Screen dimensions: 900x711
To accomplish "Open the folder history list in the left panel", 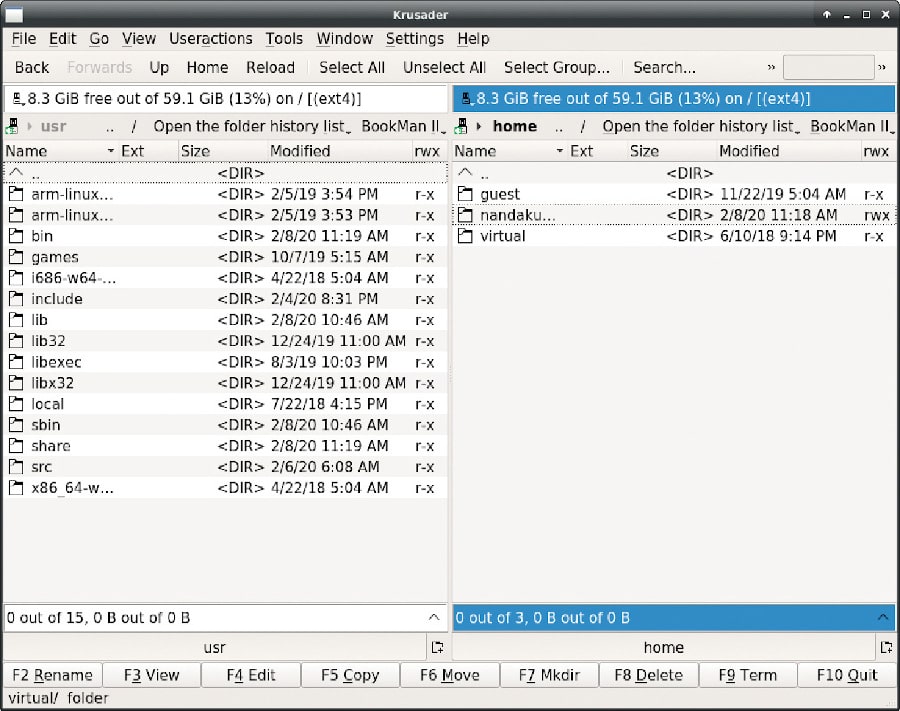I will click(x=250, y=126).
